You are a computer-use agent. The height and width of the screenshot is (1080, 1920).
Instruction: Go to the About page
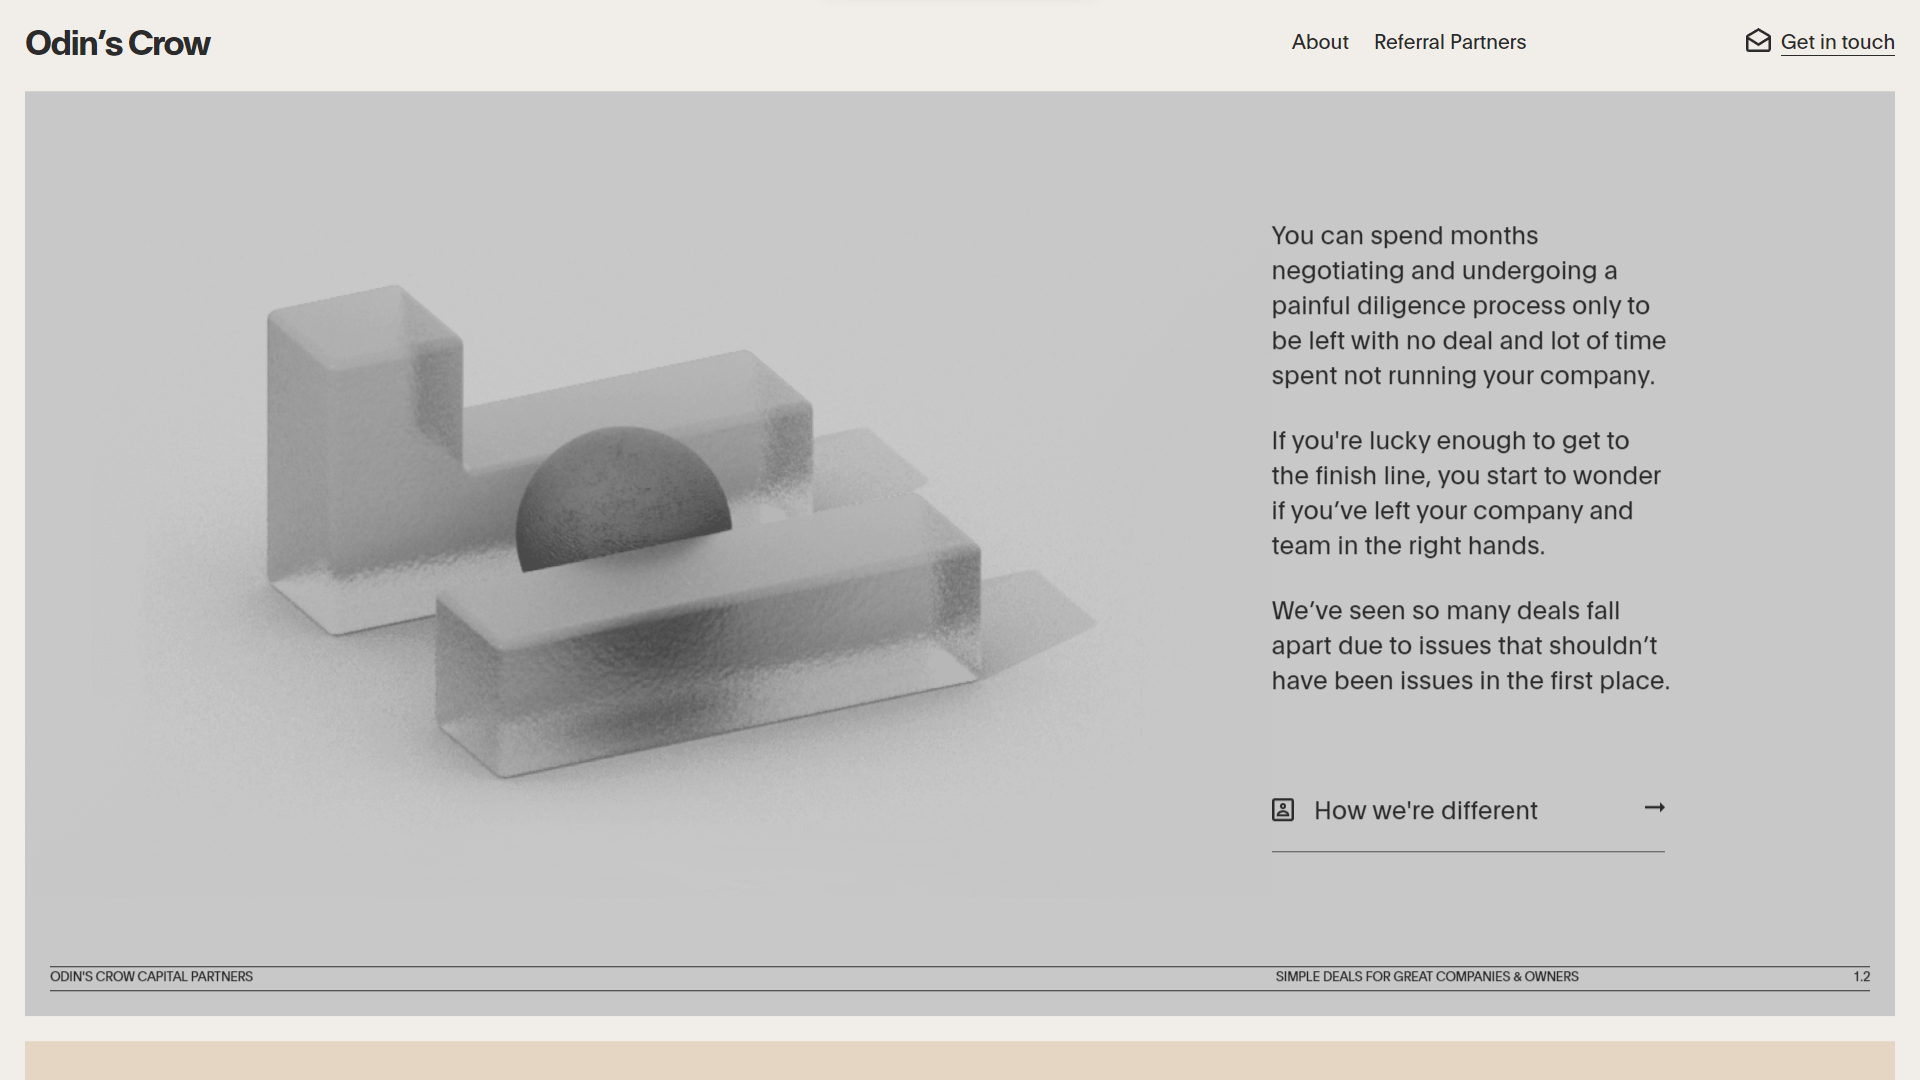[1320, 42]
